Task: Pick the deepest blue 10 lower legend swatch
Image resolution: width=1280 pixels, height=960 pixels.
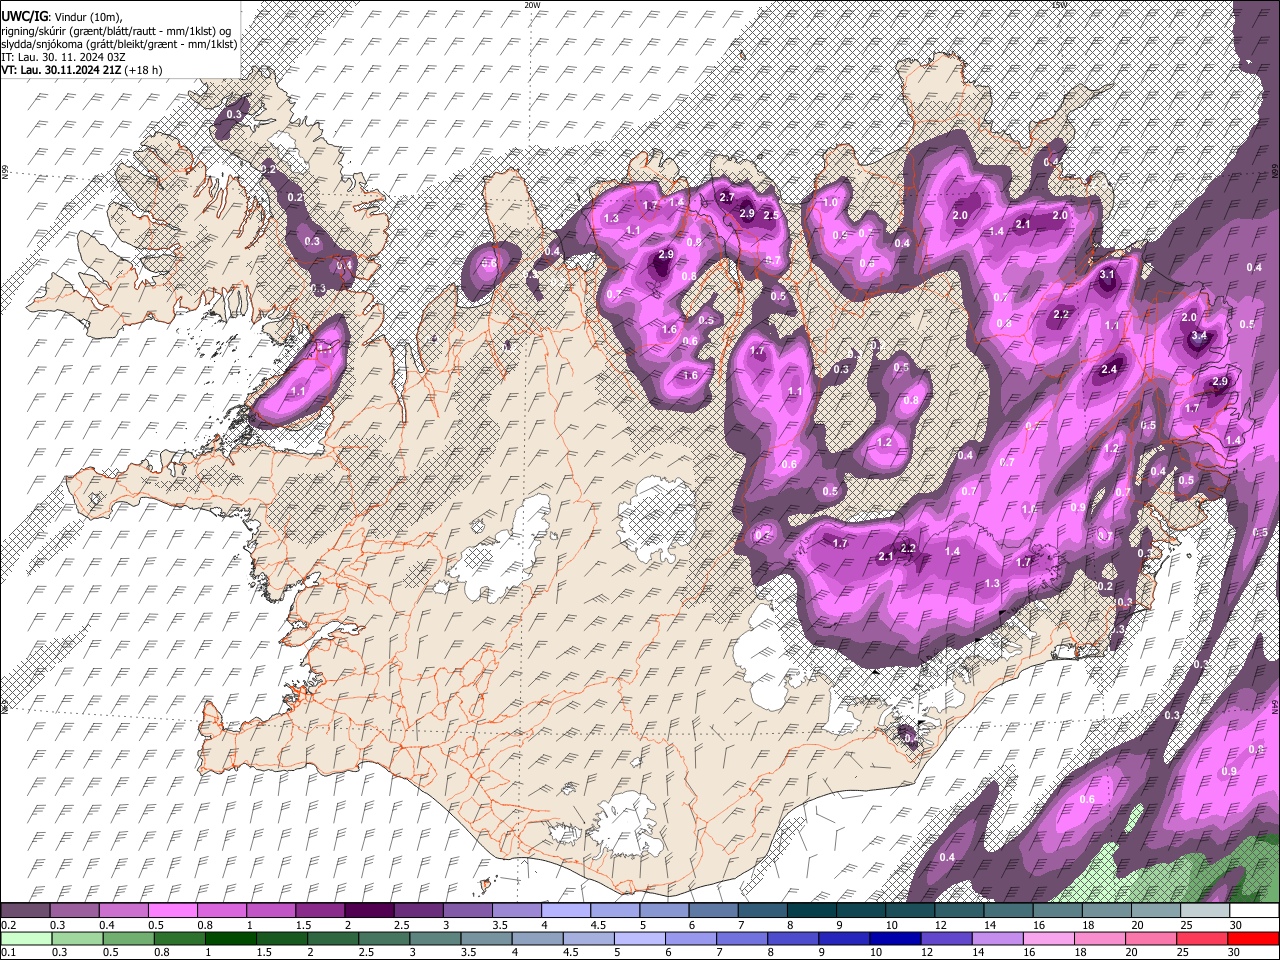Action: point(895,939)
